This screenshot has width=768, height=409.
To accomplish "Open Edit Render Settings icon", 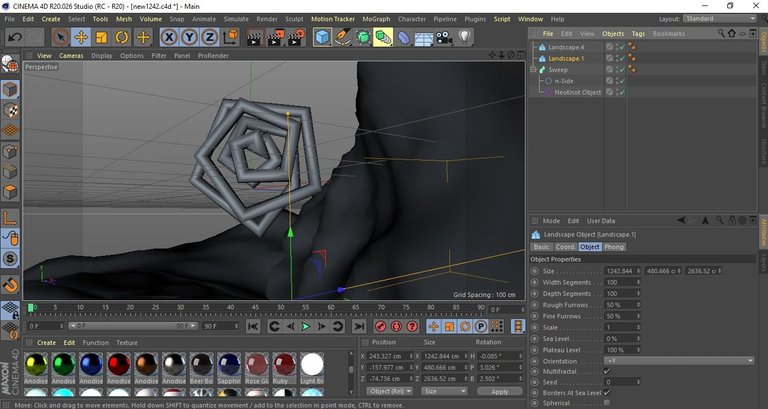I will (x=297, y=37).
